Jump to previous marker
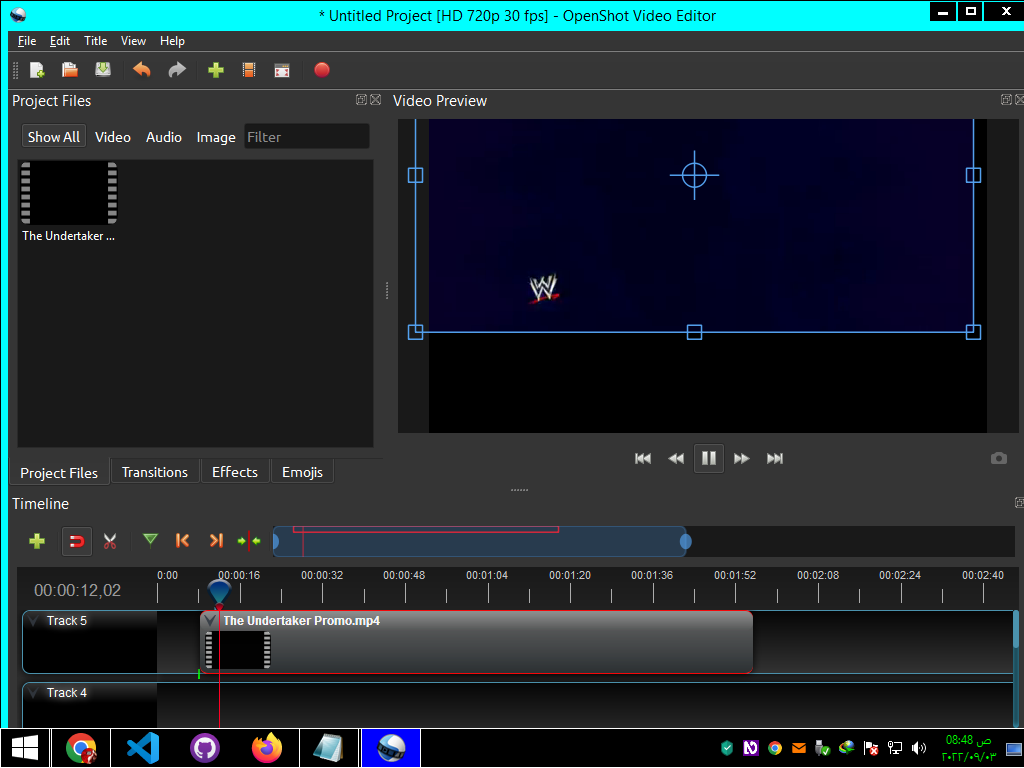The height and width of the screenshot is (768, 1024). point(183,541)
